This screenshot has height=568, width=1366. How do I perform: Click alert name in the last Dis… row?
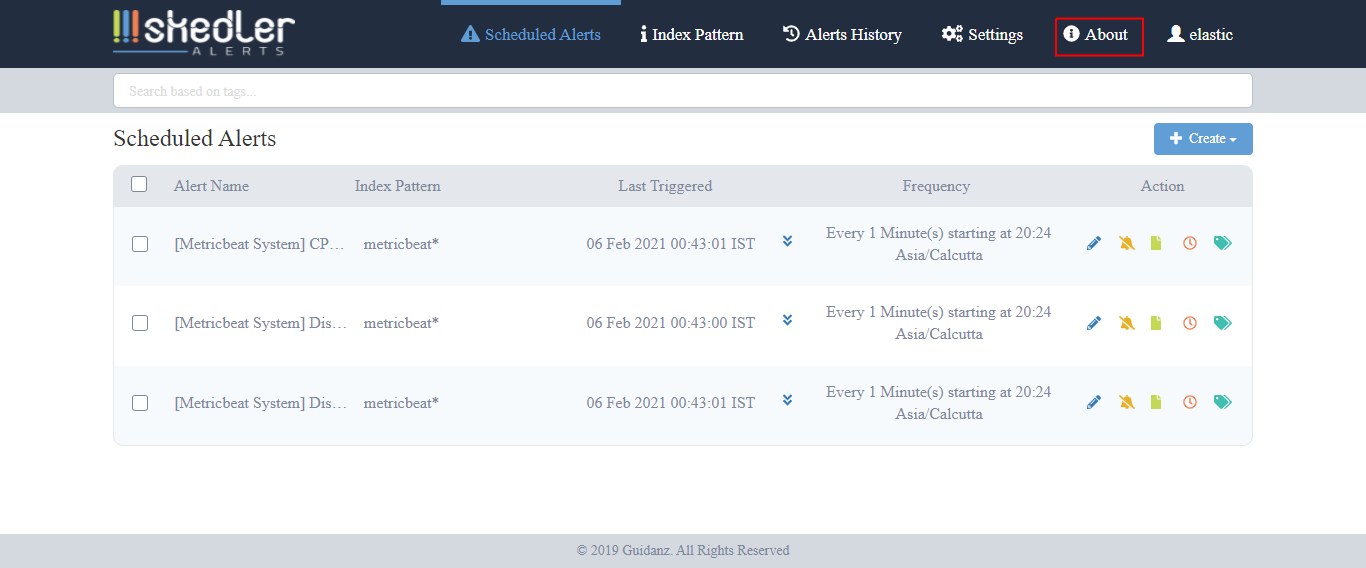pyautogui.click(x=260, y=403)
